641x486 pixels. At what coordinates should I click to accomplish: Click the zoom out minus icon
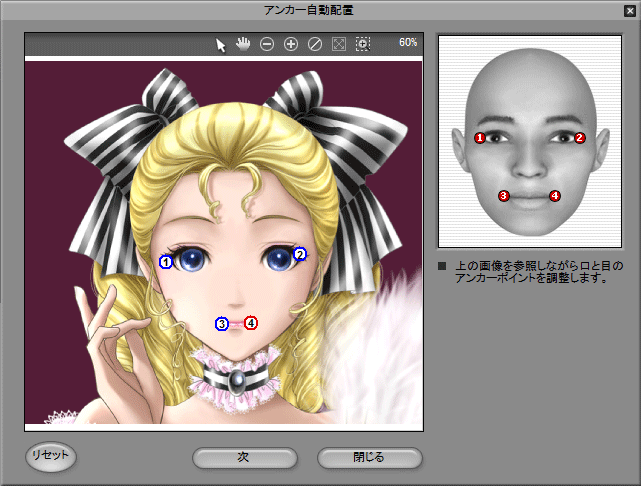coord(267,44)
